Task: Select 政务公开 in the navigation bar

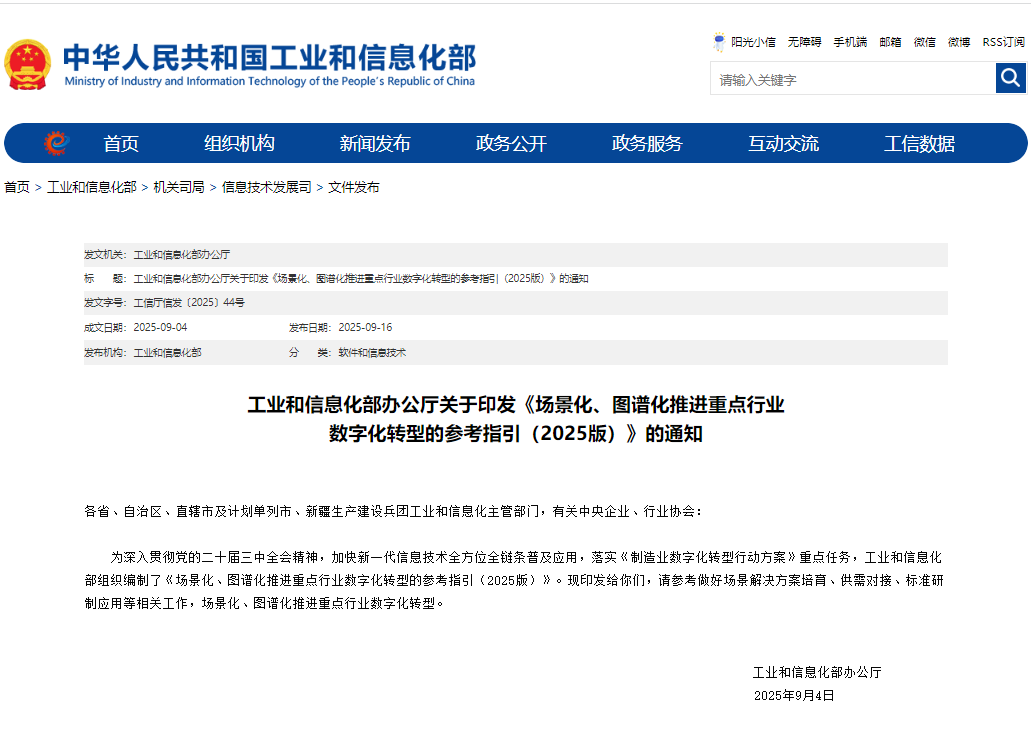Action: click(x=511, y=144)
